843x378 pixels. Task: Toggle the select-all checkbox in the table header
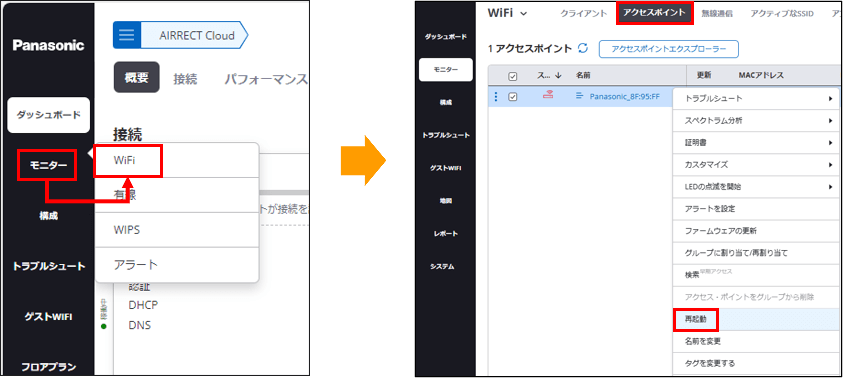tap(512, 76)
